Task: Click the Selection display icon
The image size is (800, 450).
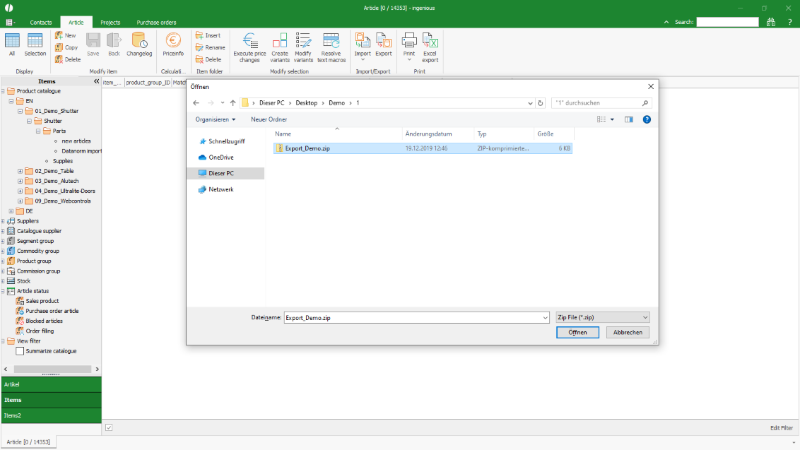Action: pos(35,44)
